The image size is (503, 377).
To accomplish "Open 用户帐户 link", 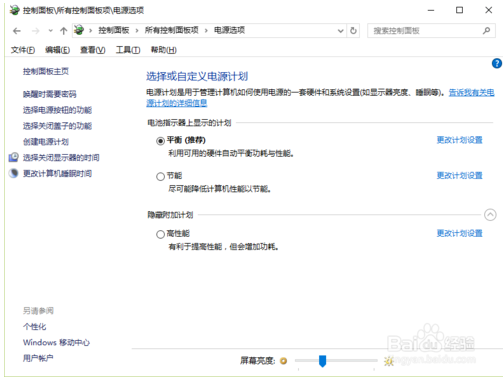I will click(x=38, y=358).
